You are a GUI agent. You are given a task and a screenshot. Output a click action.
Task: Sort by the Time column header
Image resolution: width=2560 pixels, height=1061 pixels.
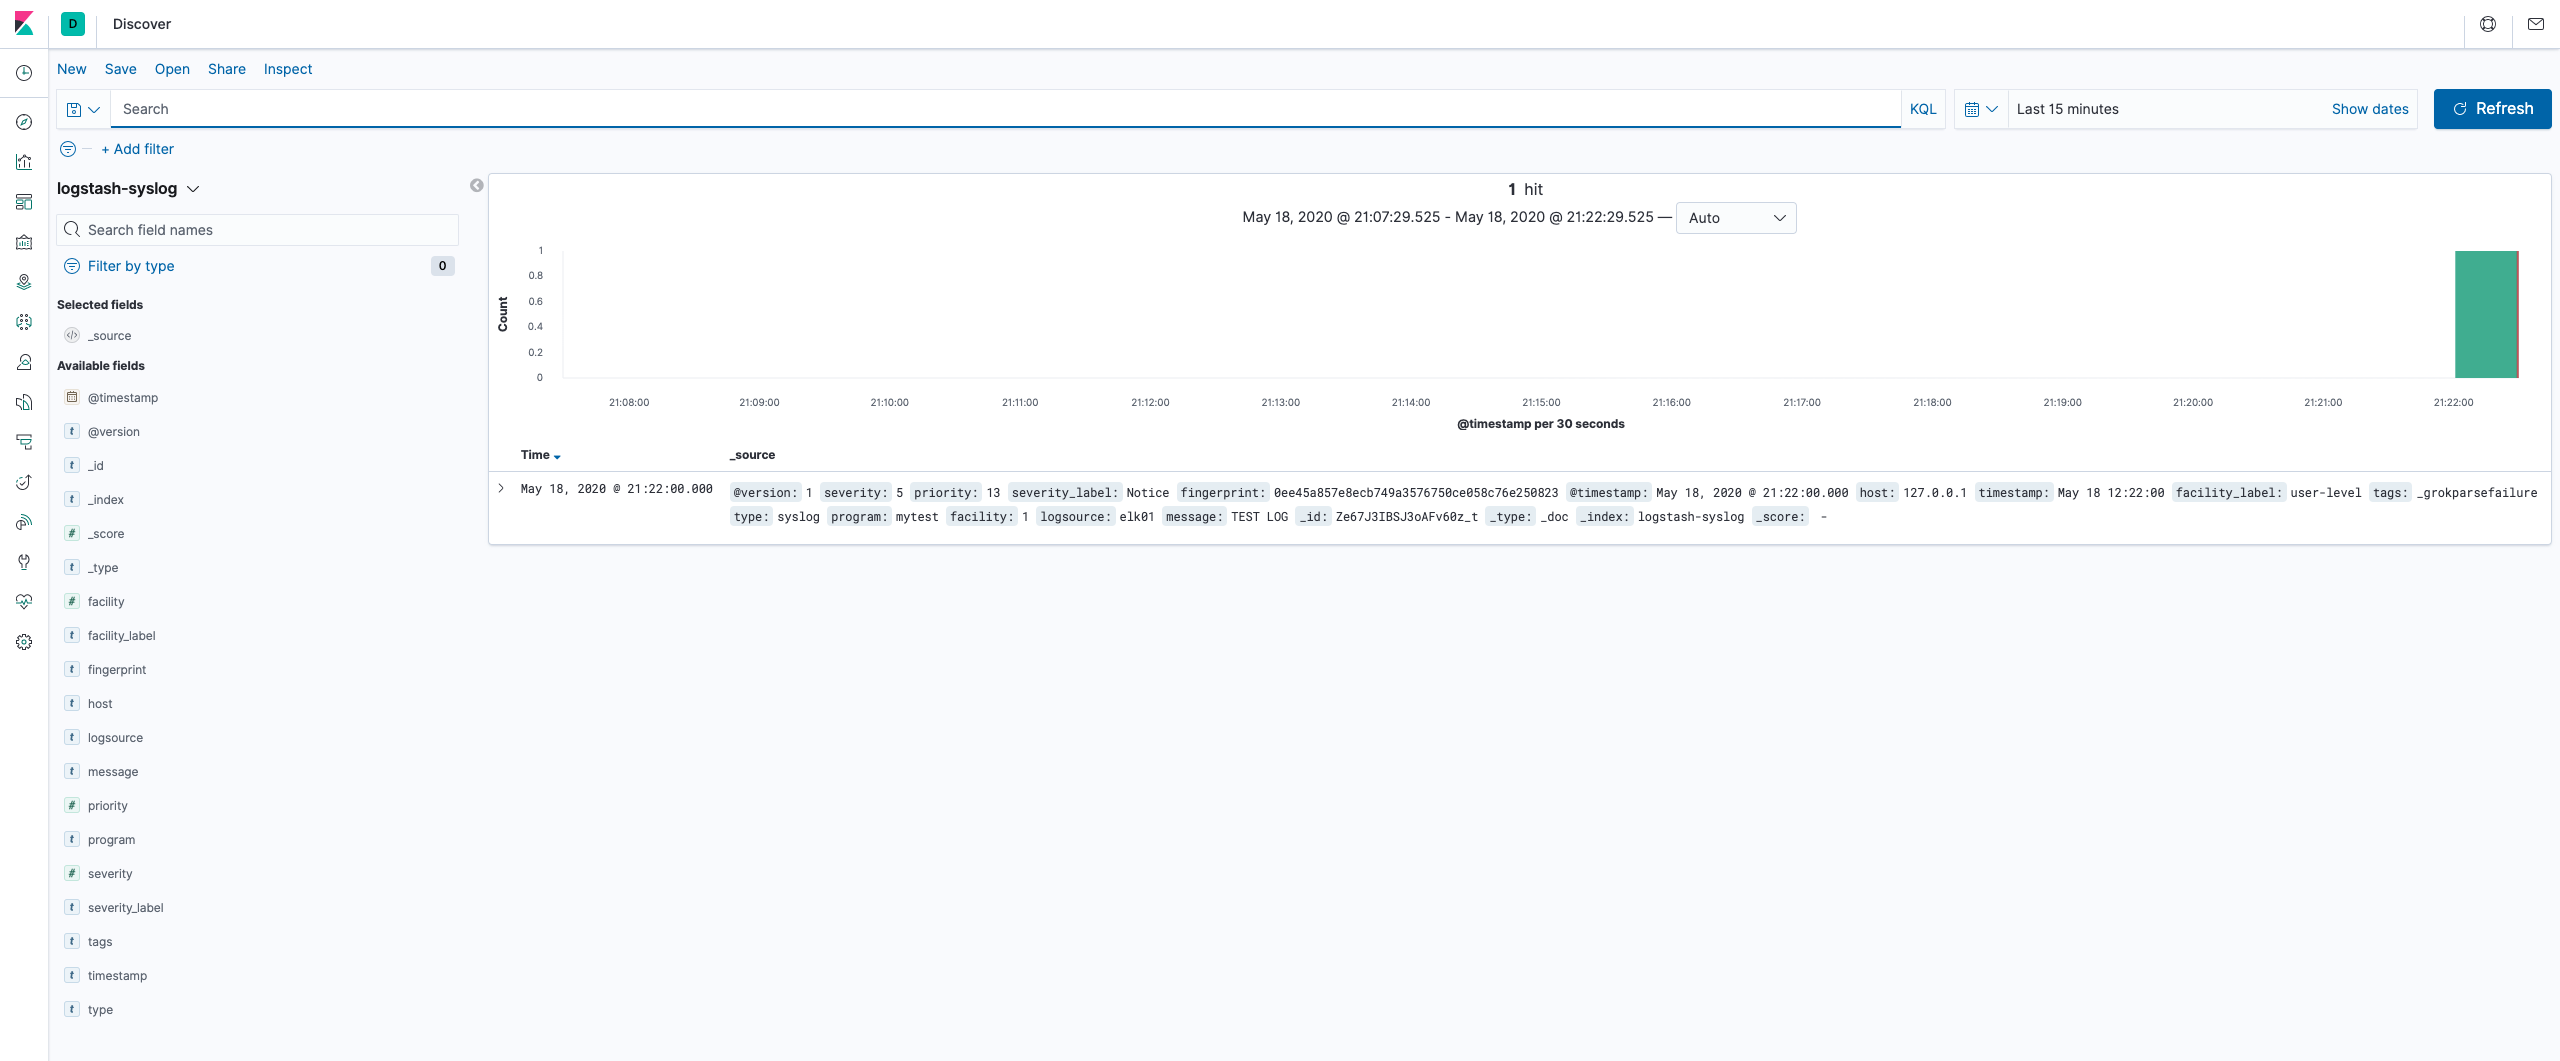click(x=541, y=455)
